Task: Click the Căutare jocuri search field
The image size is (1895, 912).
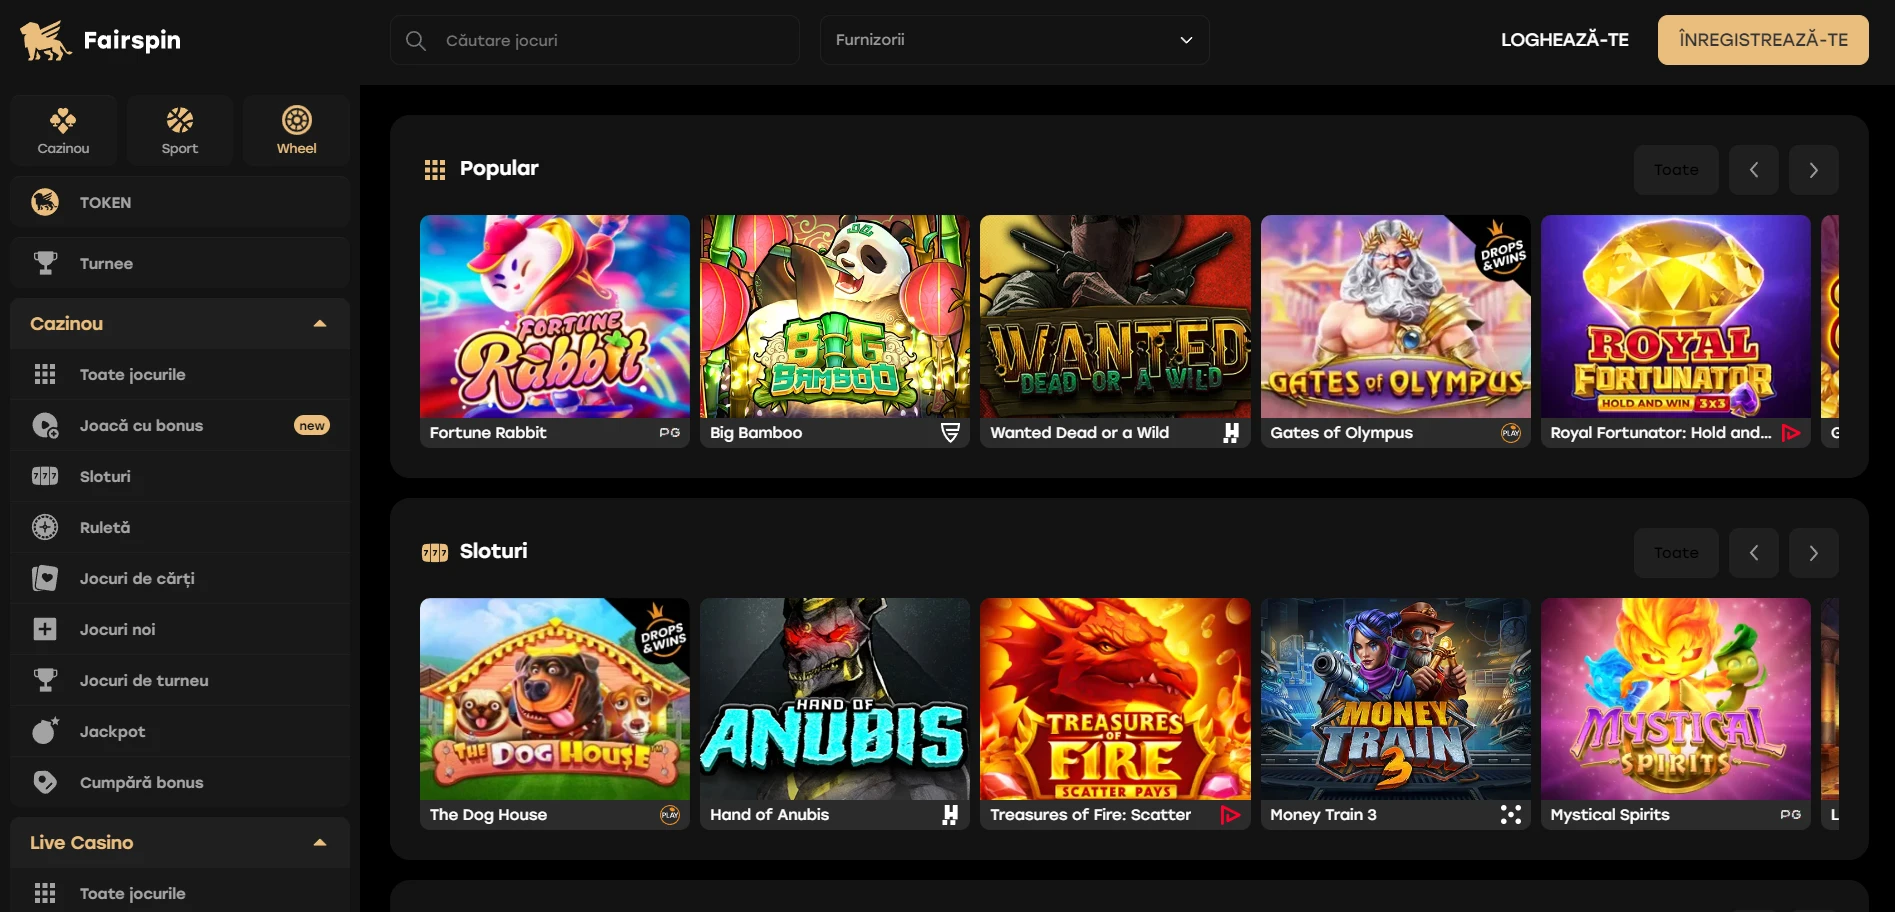Action: click(x=595, y=40)
